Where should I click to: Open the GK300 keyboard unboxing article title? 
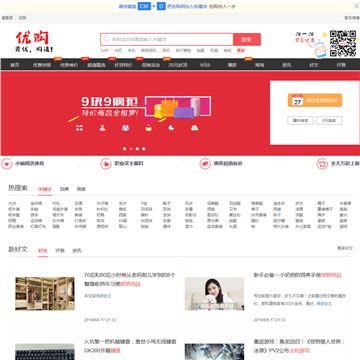(x=130, y=346)
